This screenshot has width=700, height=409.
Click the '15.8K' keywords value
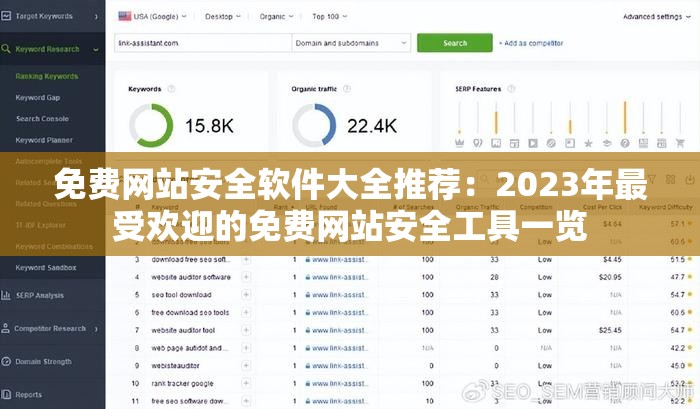pos(209,125)
